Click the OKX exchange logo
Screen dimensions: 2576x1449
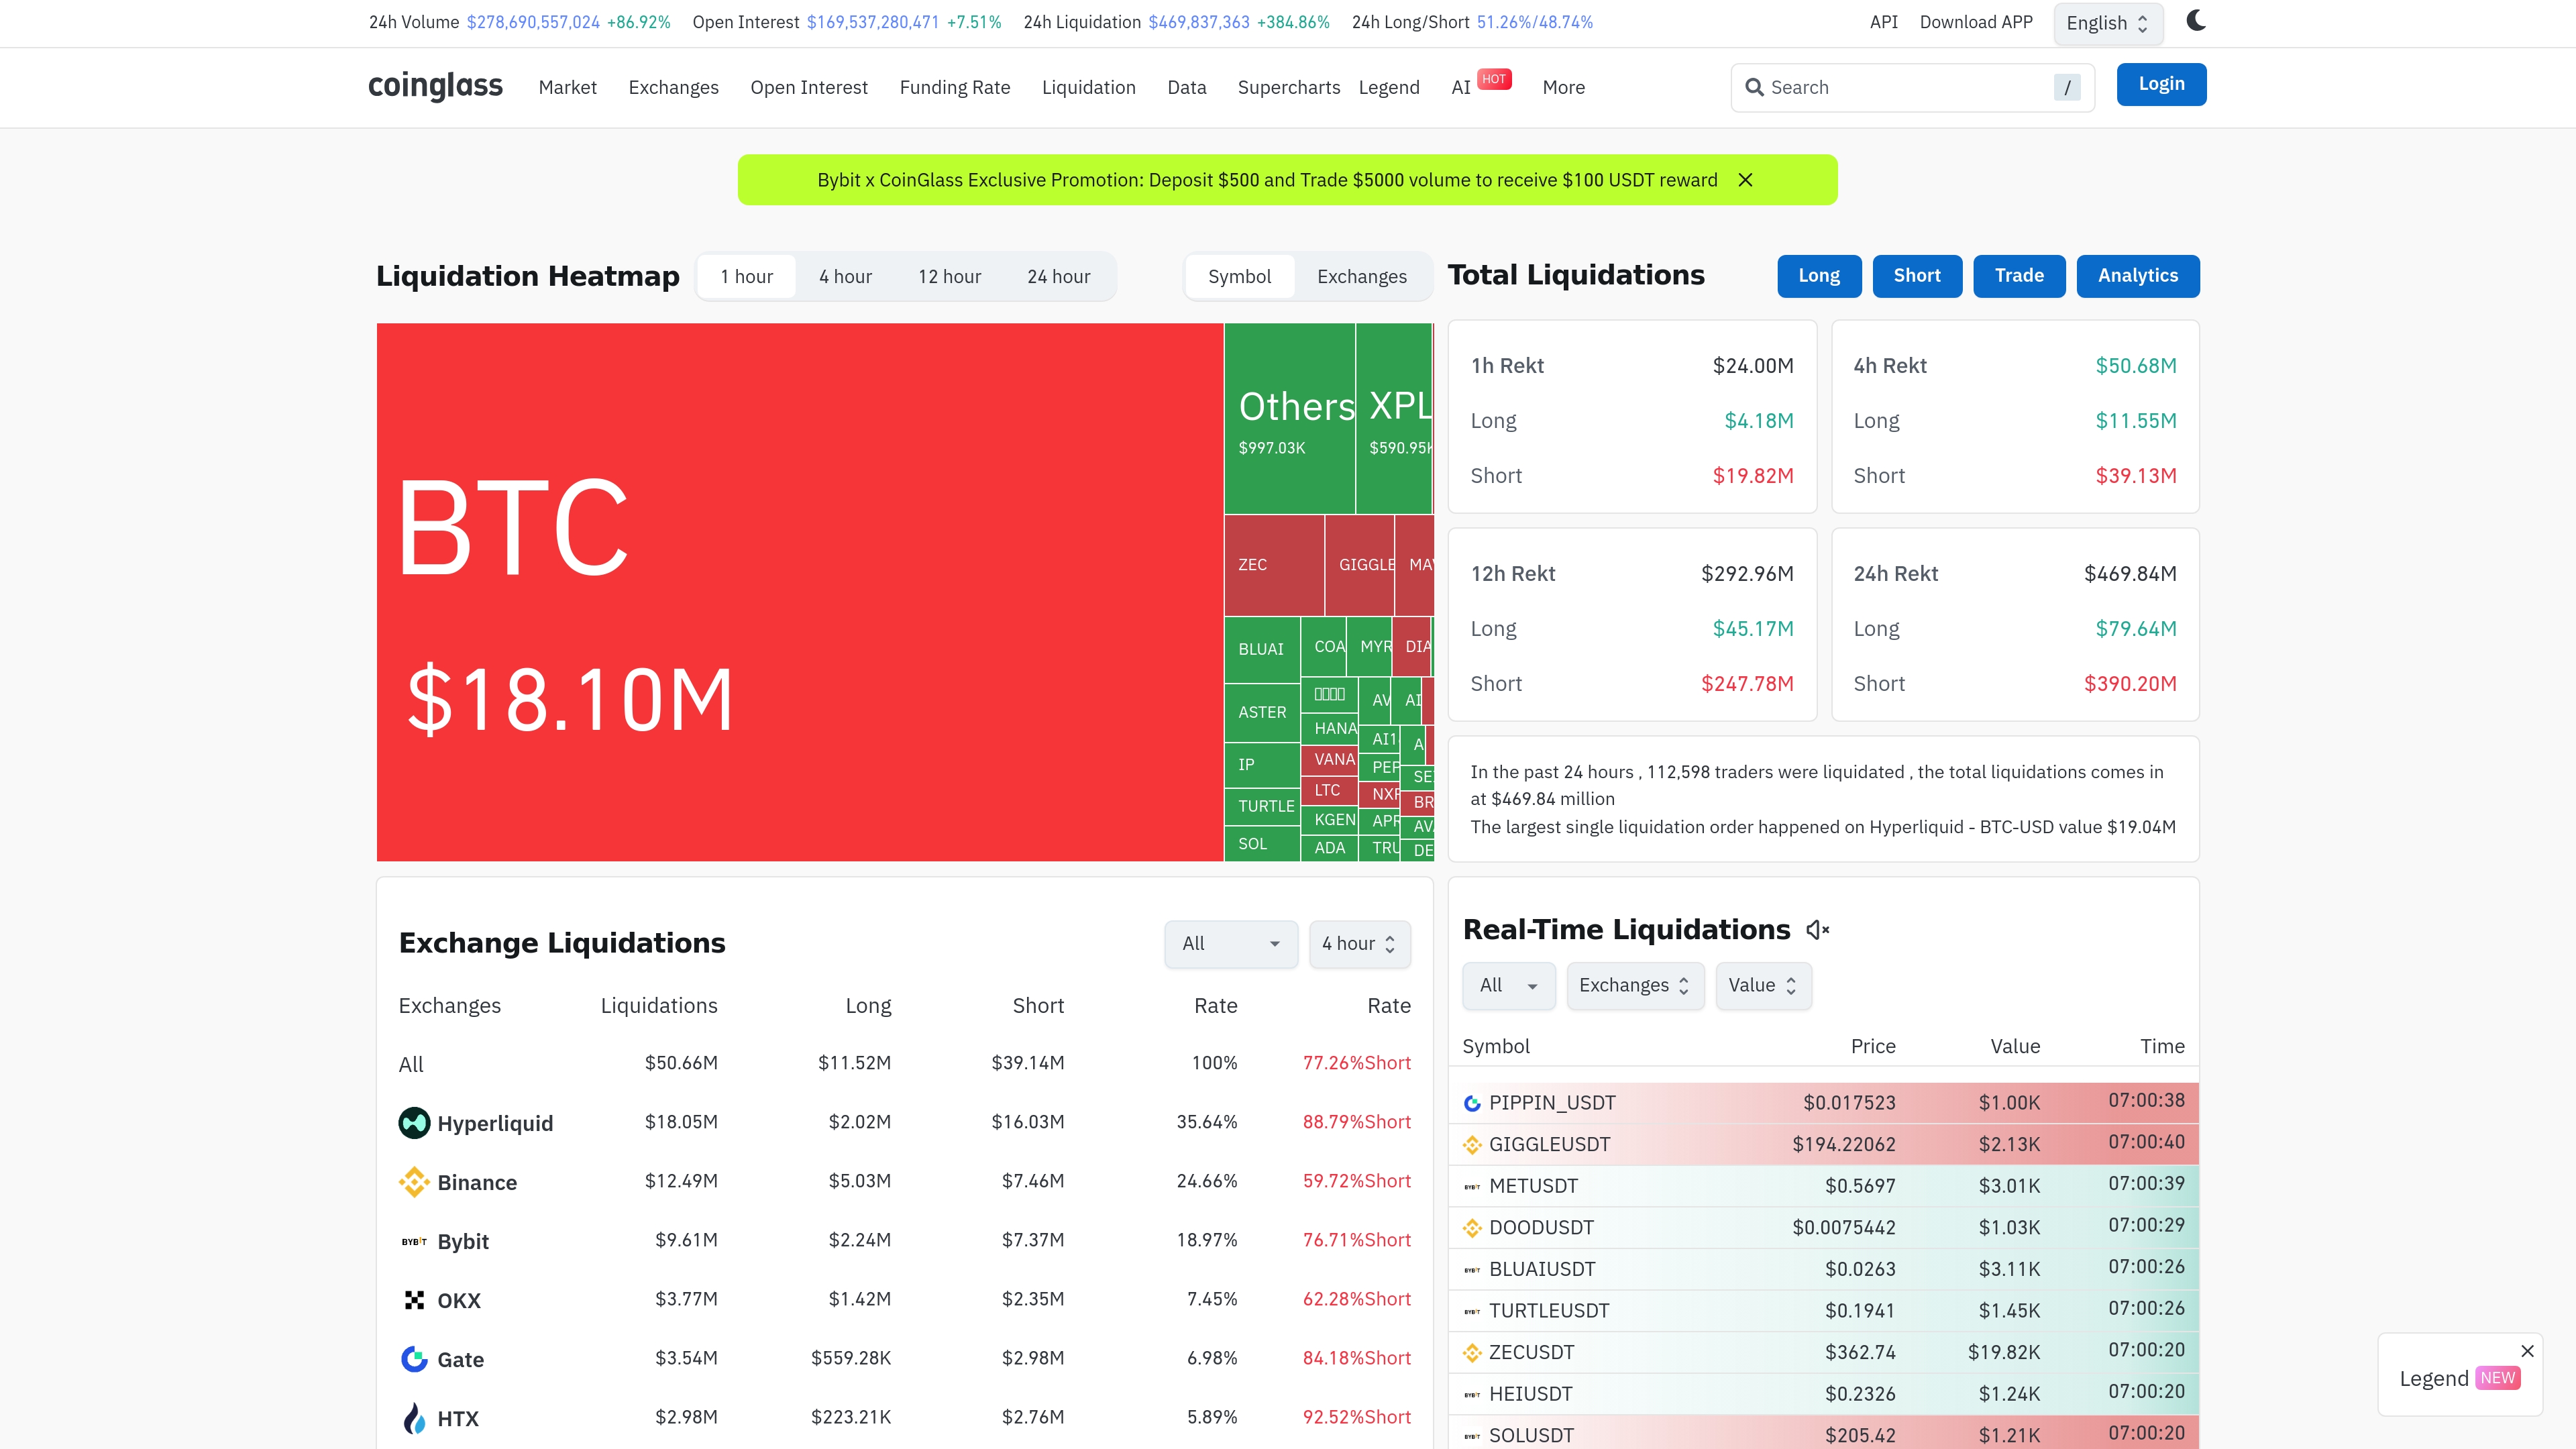click(414, 1300)
